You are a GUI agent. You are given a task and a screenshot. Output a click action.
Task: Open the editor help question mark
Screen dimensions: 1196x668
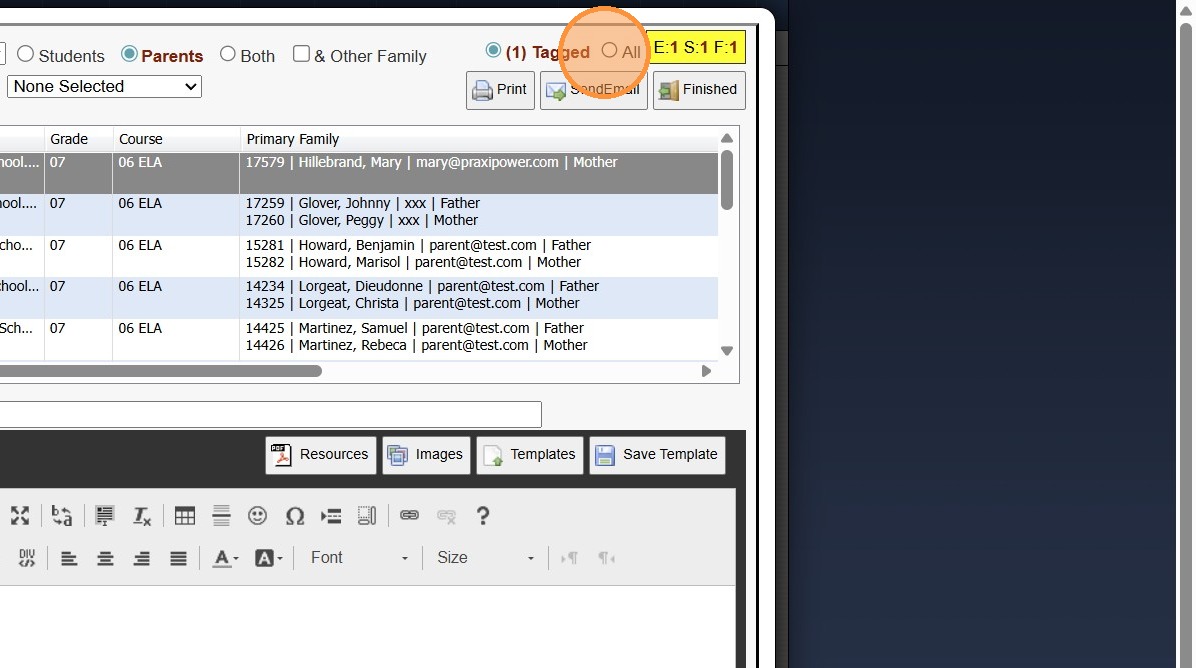point(483,516)
